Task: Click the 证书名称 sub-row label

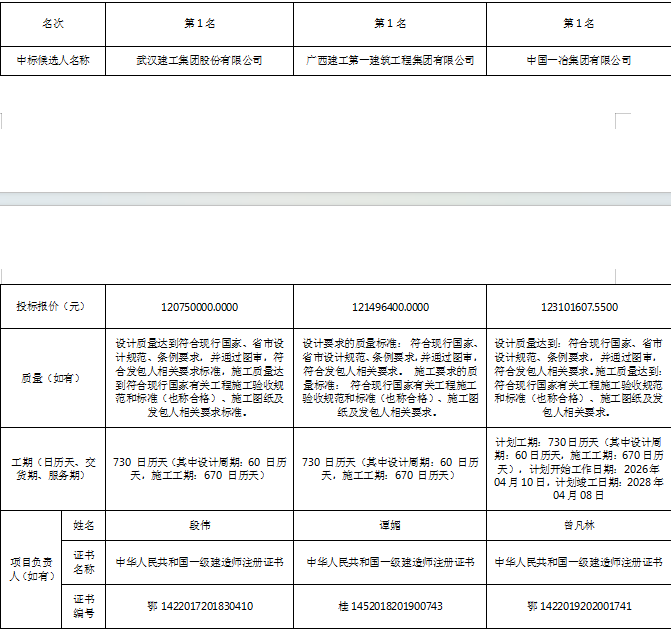Action: (83, 562)
